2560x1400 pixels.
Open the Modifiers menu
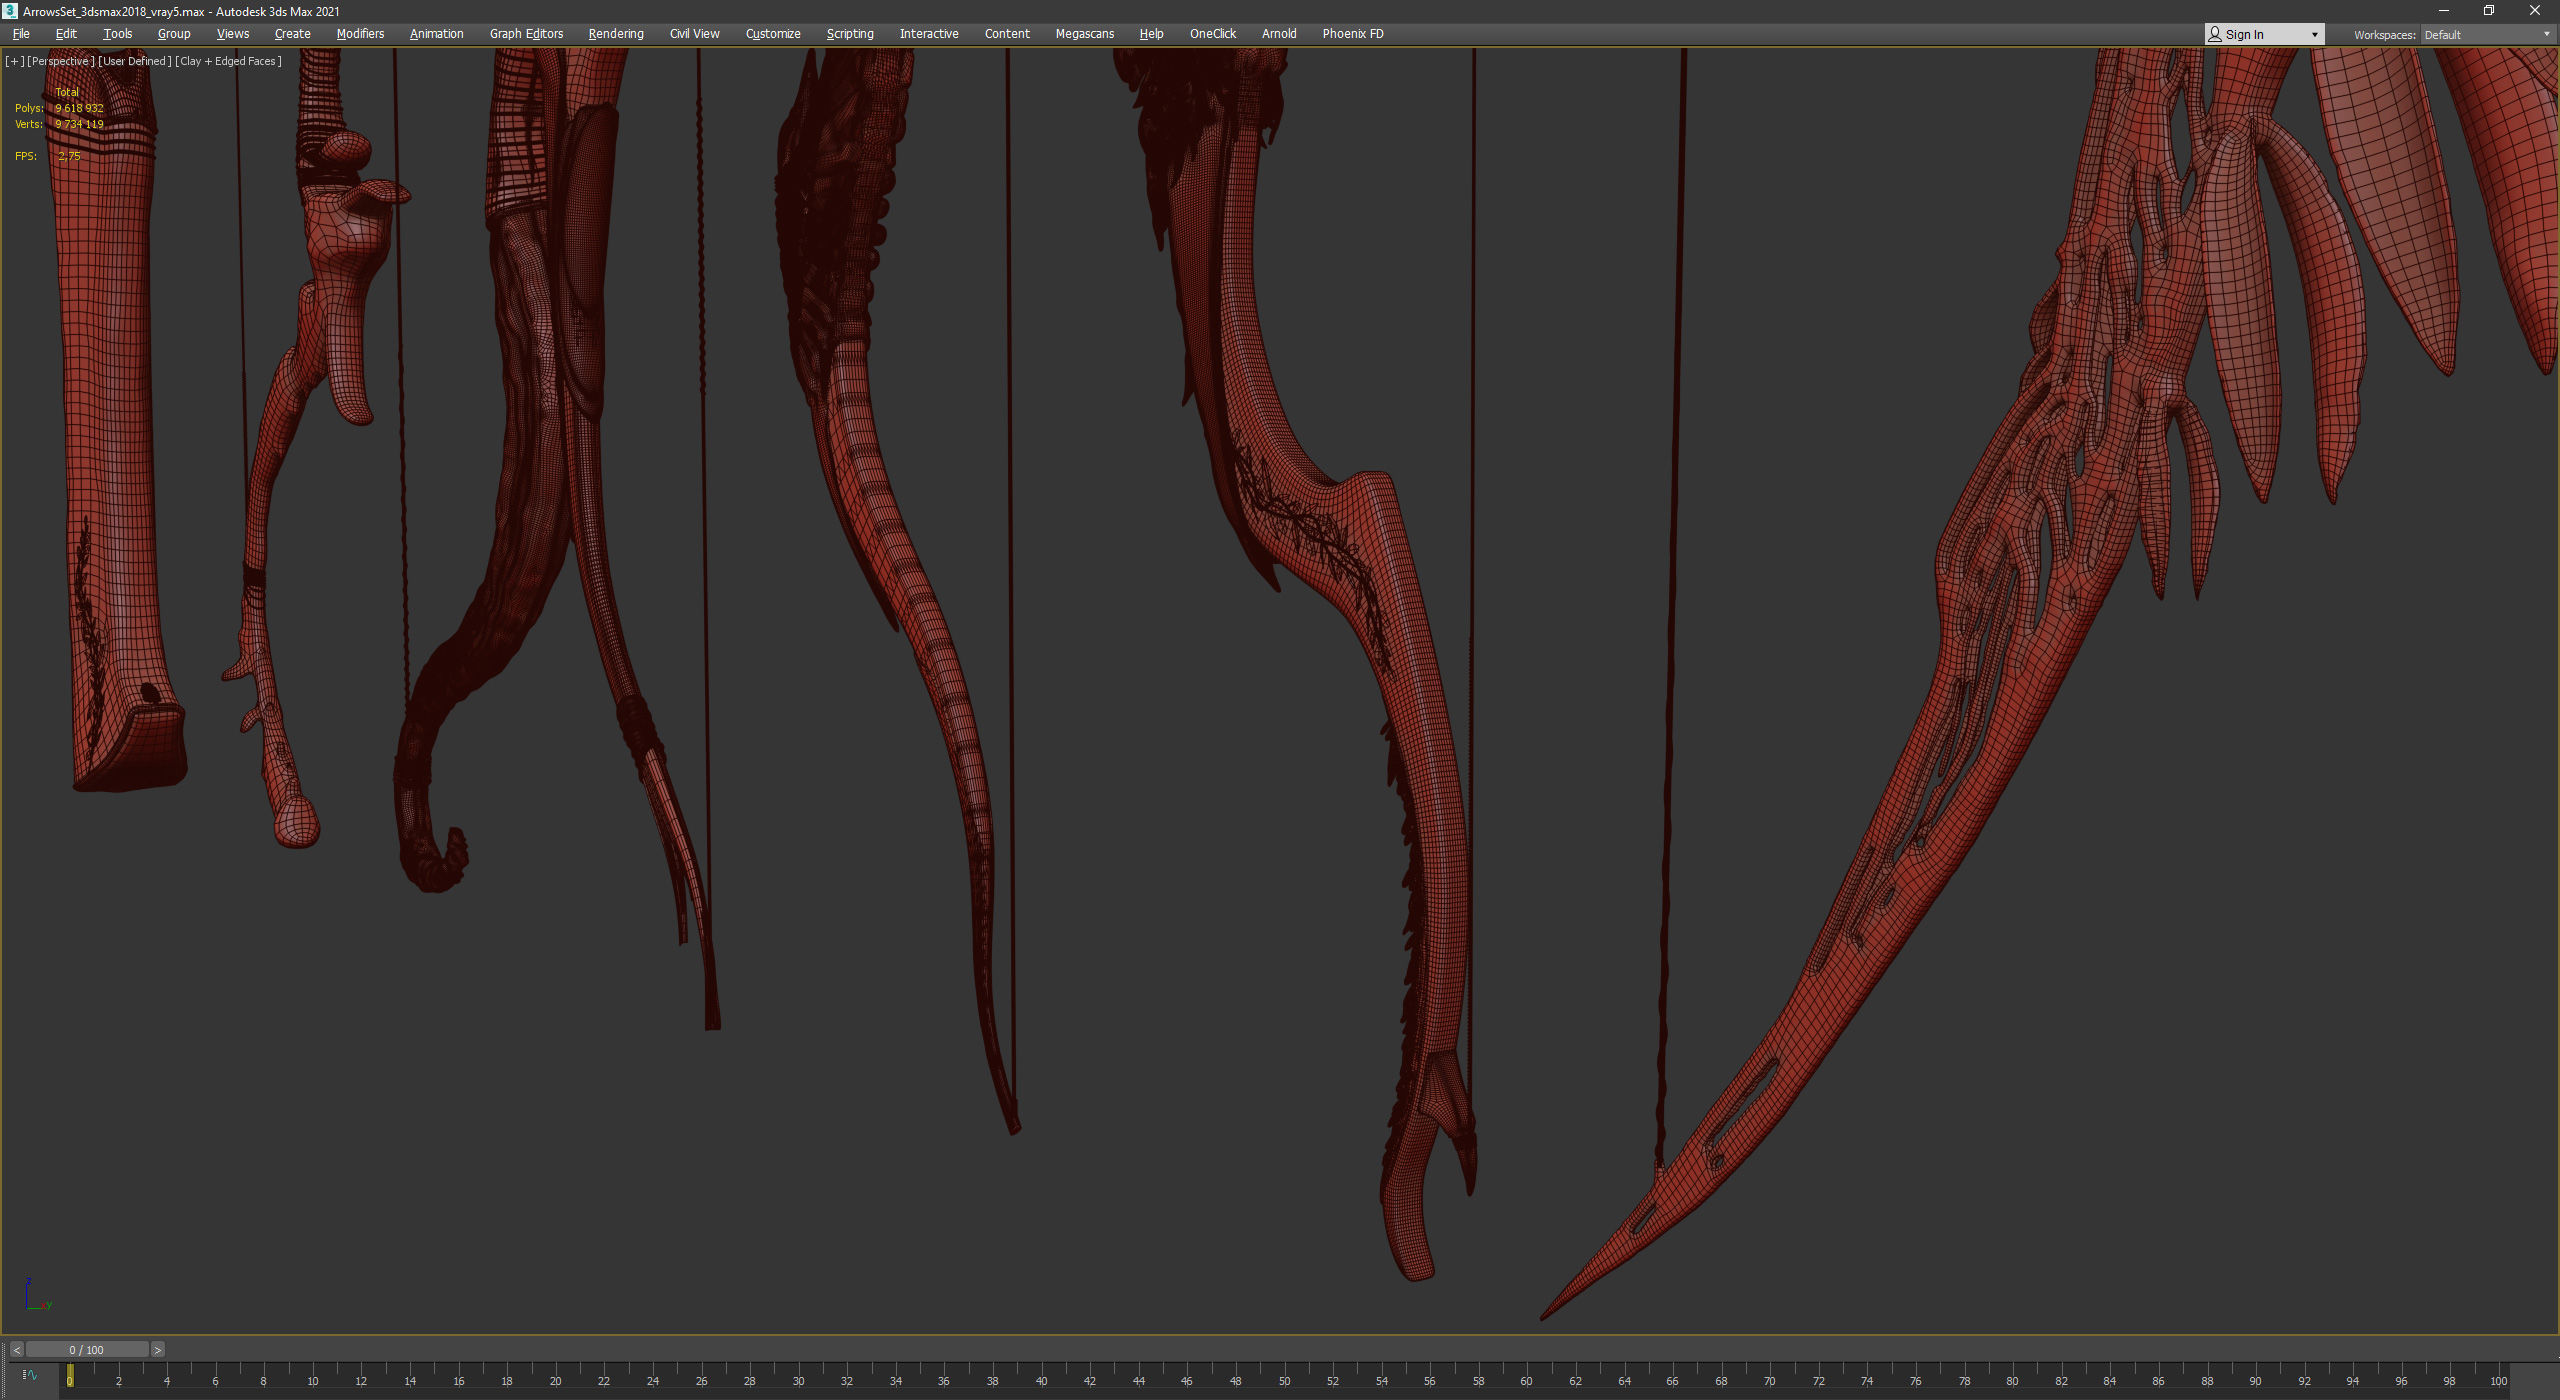(360, 34)
